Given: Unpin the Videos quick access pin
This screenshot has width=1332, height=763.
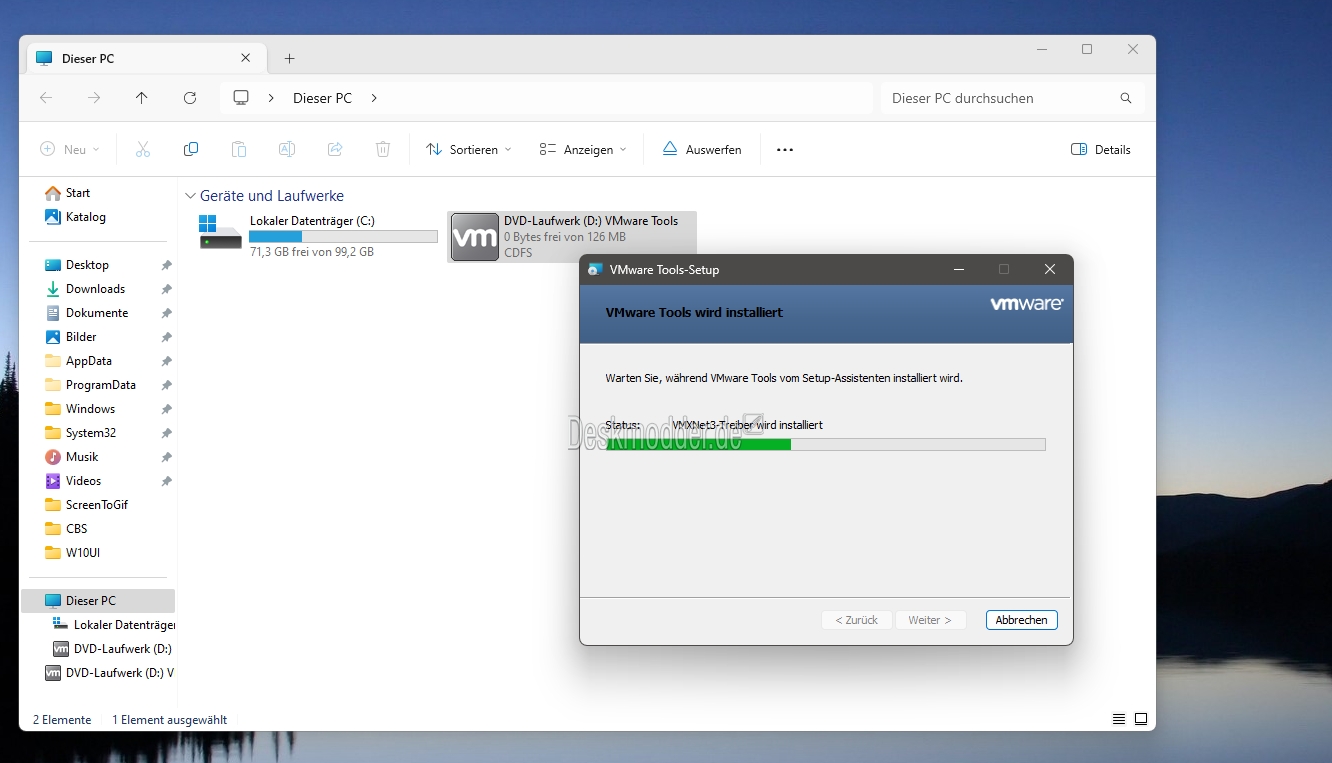Looking at the screenshot, I should [166, 481].
